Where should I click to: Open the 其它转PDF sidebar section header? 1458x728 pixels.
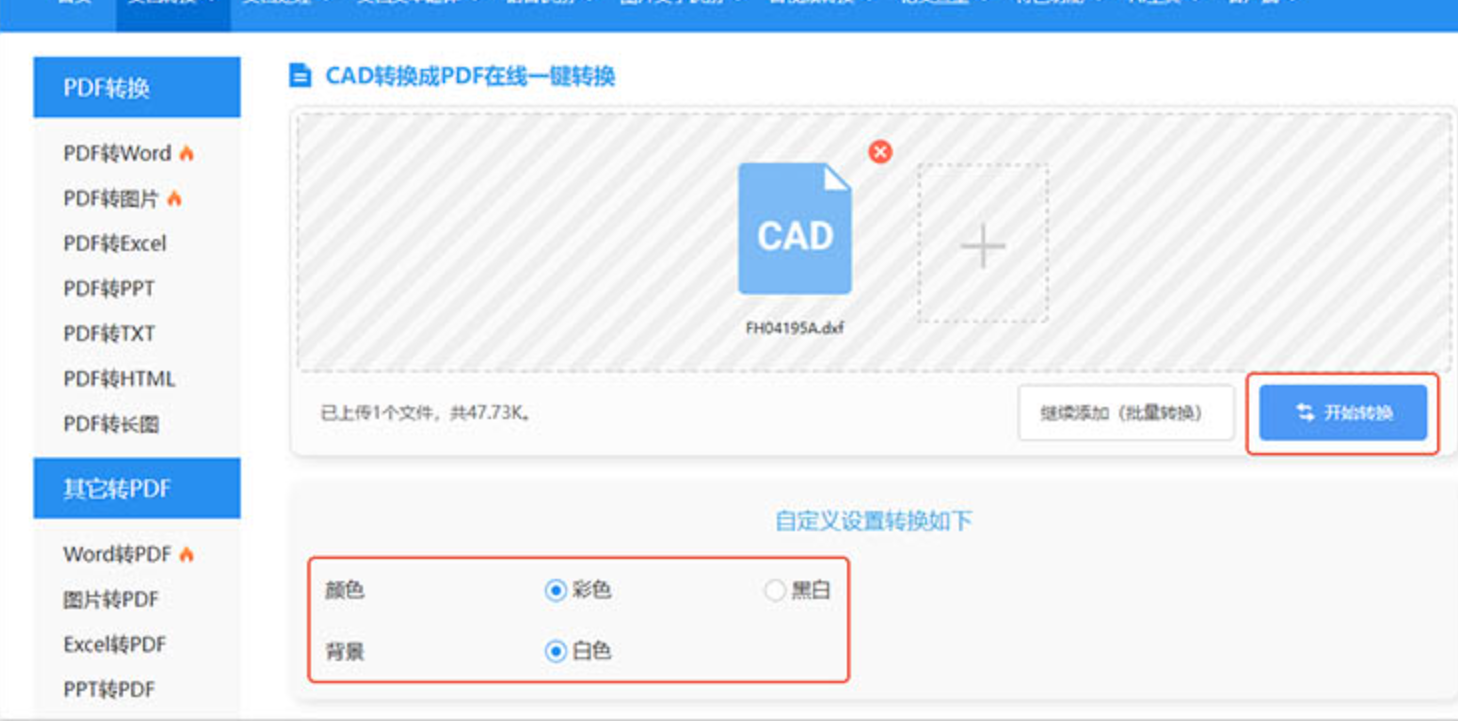pyautogui.click(x=137, y=488)
